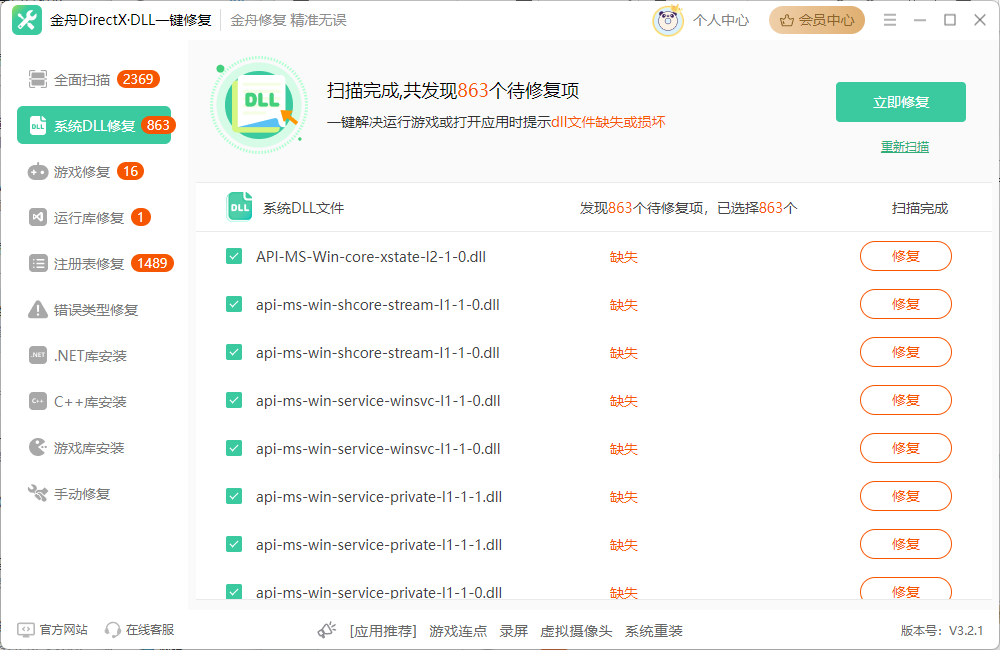Click the 系统DLL文件 section header
Screen dimensions: 1000x650
pos(304,208)
